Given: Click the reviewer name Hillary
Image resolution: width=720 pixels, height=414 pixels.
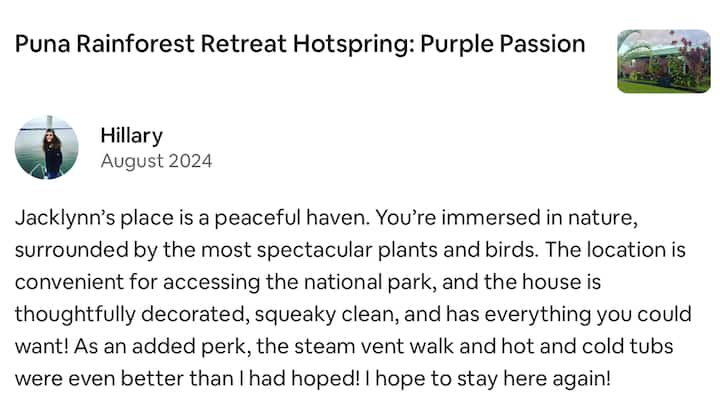Looking at the screenshot, I should 131,135.
